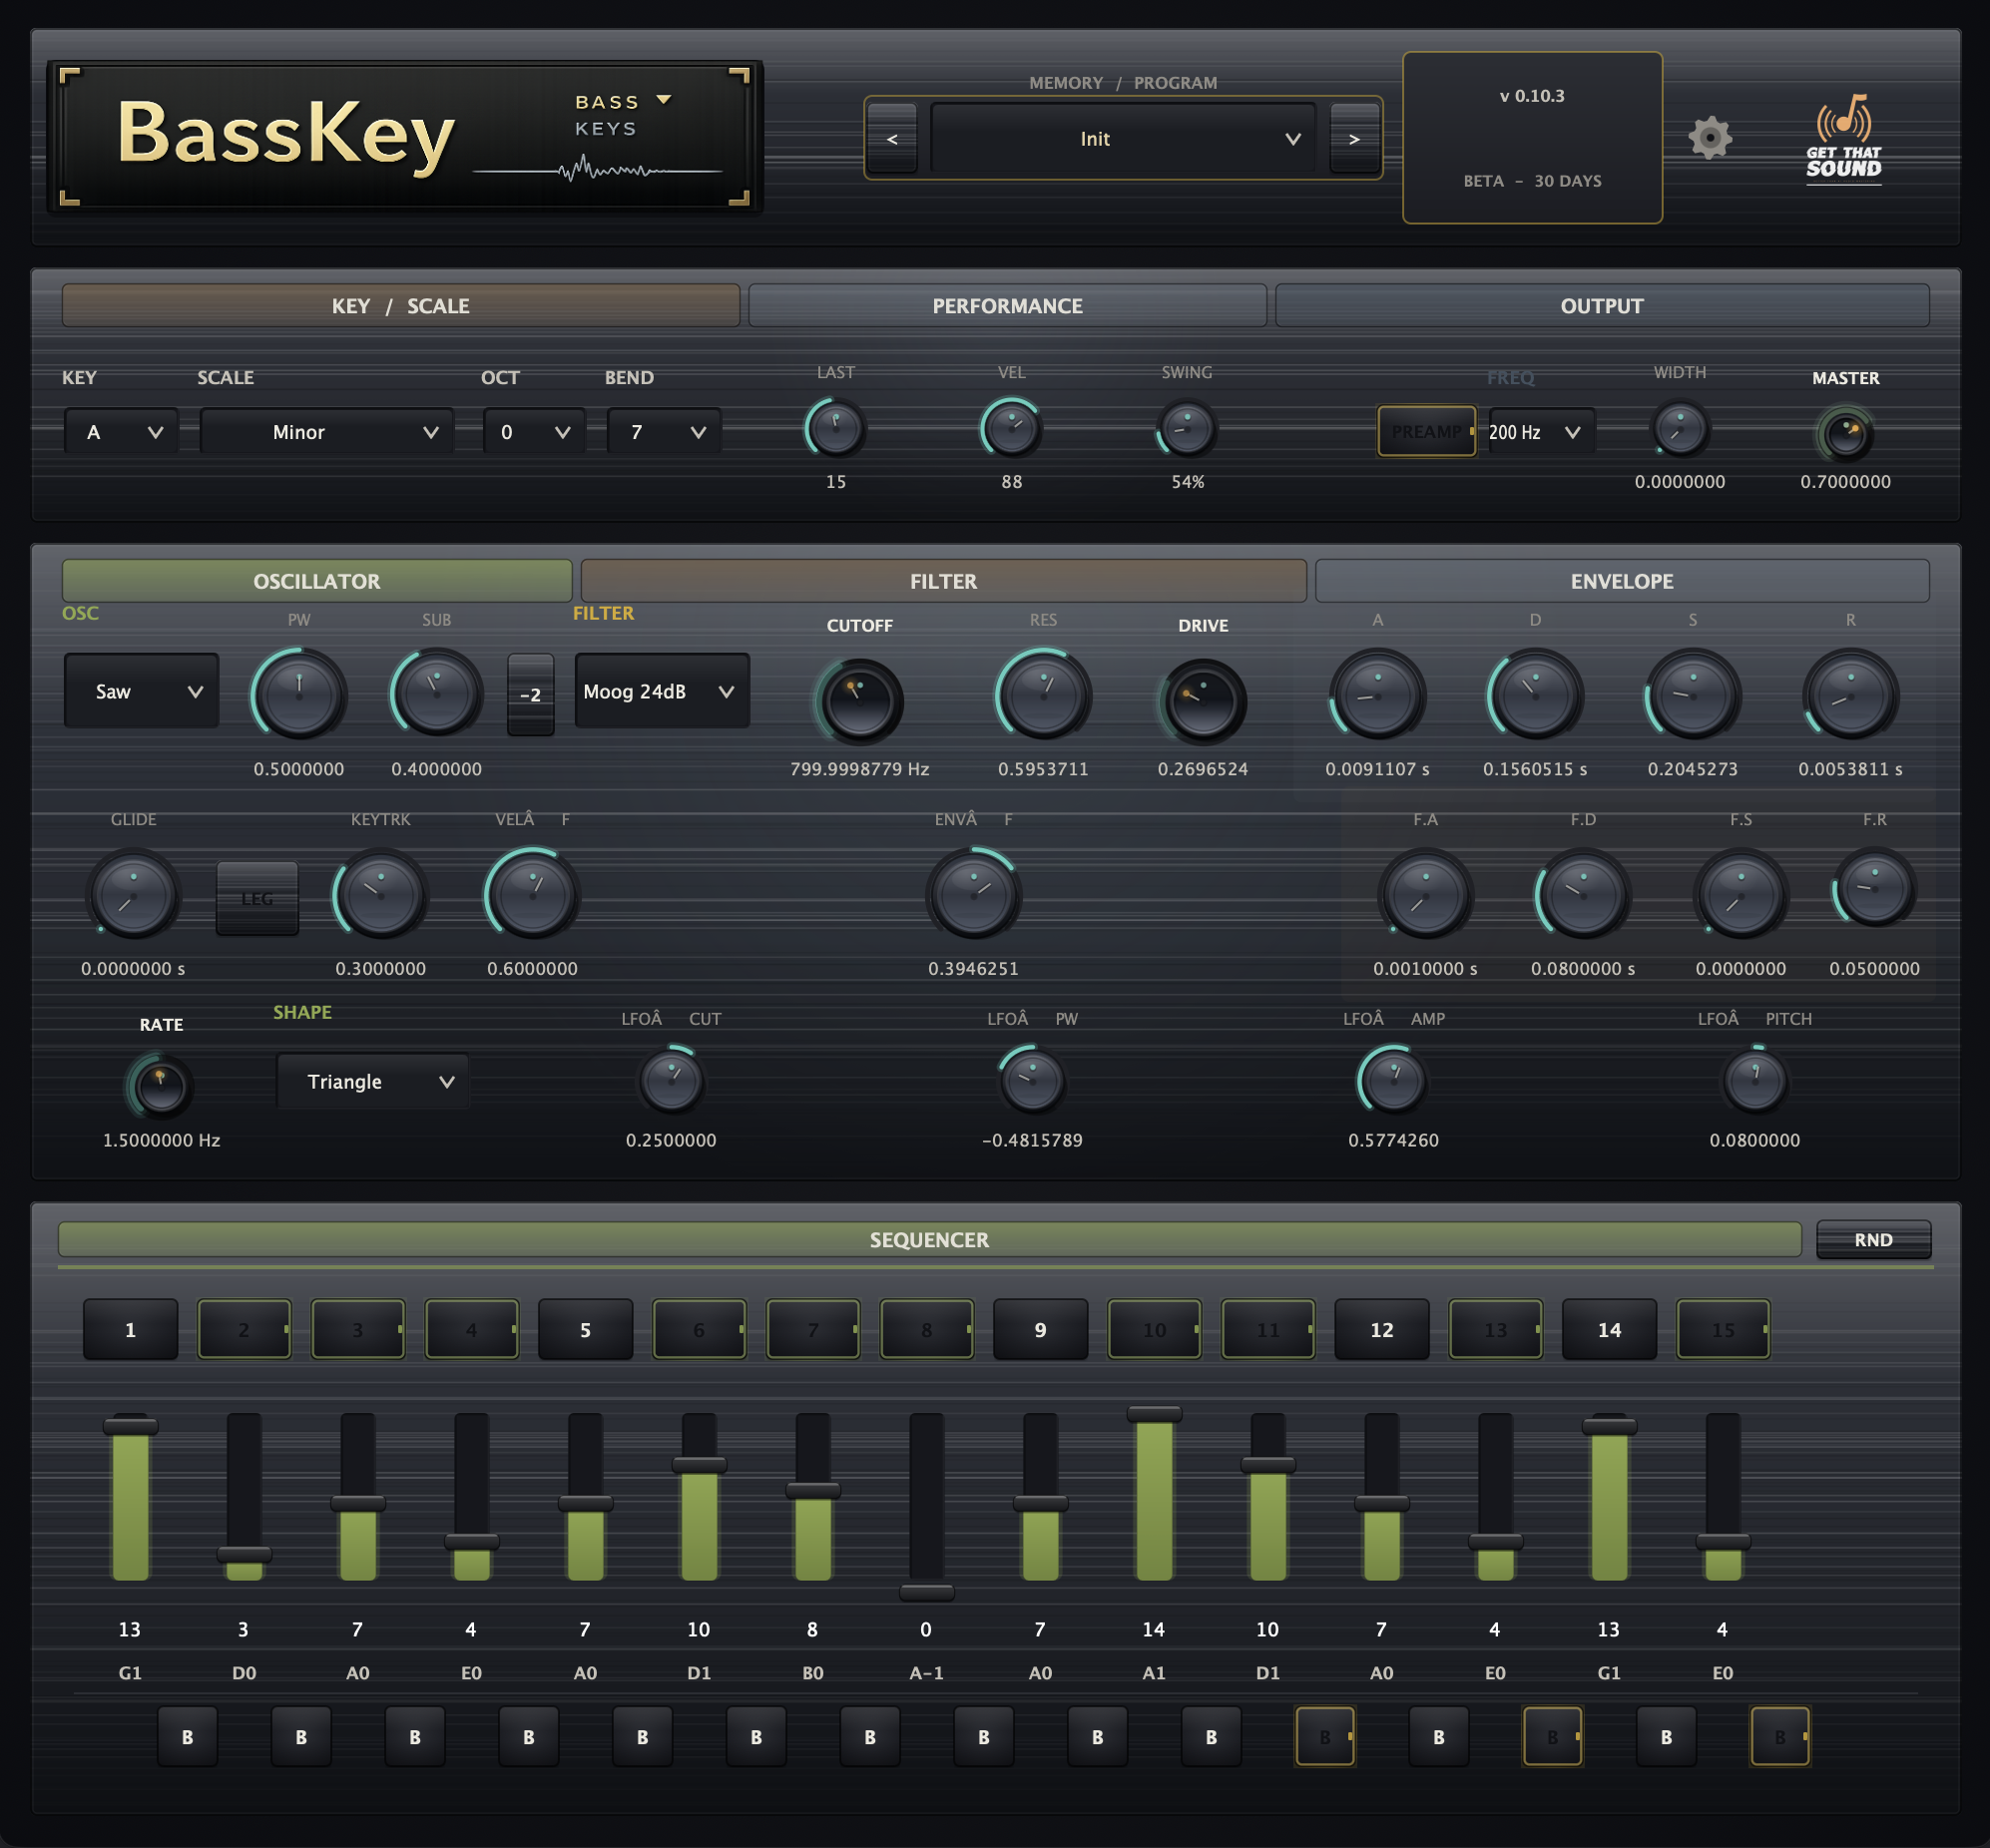The image size is (1990, 1848).
Task: Go to the next program preset
Action: coord(1355,138)
